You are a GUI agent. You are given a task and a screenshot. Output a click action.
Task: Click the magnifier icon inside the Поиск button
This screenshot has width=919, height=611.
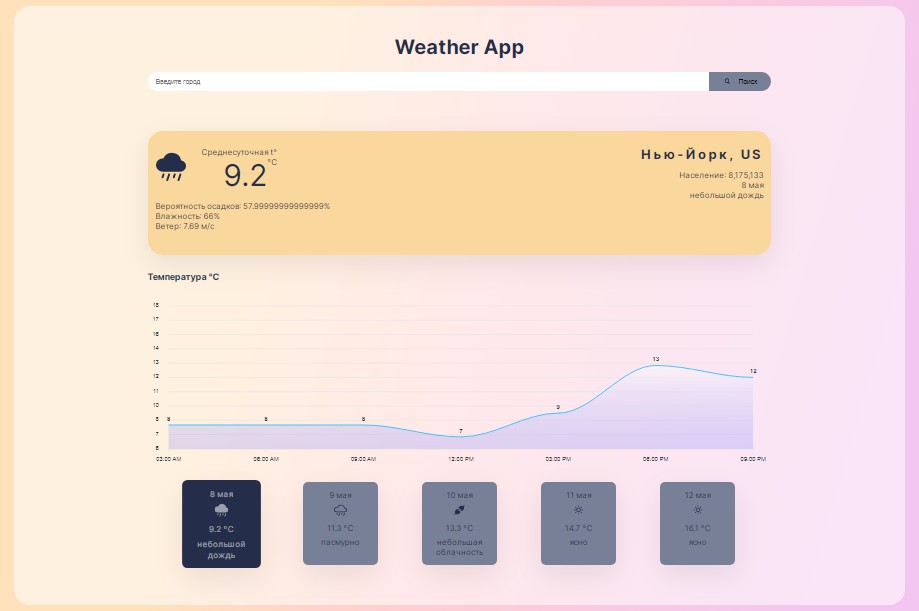727,81
